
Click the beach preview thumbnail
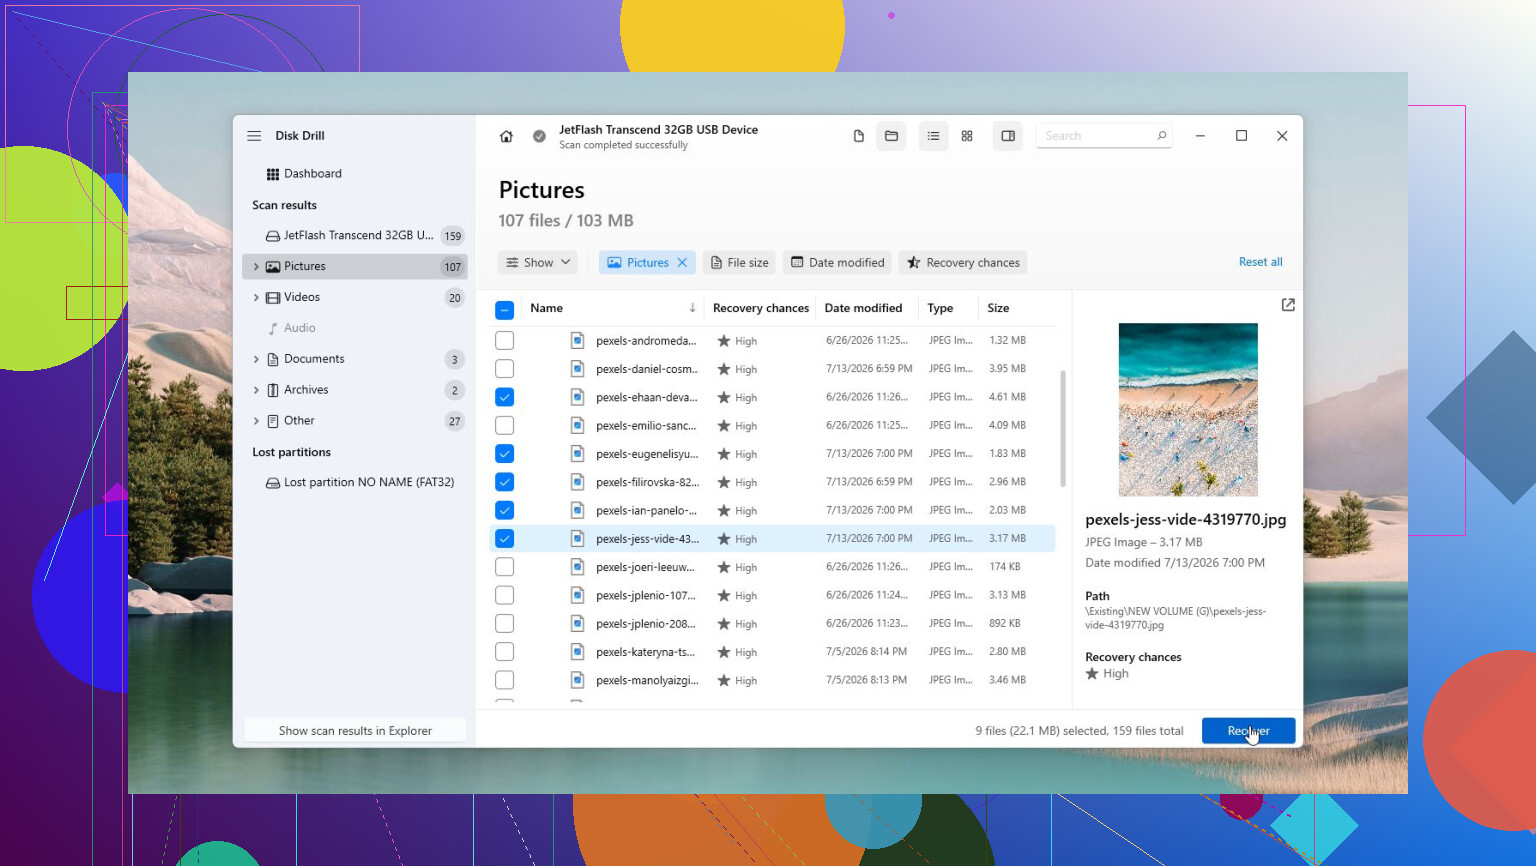click(x=1188, y=410)
